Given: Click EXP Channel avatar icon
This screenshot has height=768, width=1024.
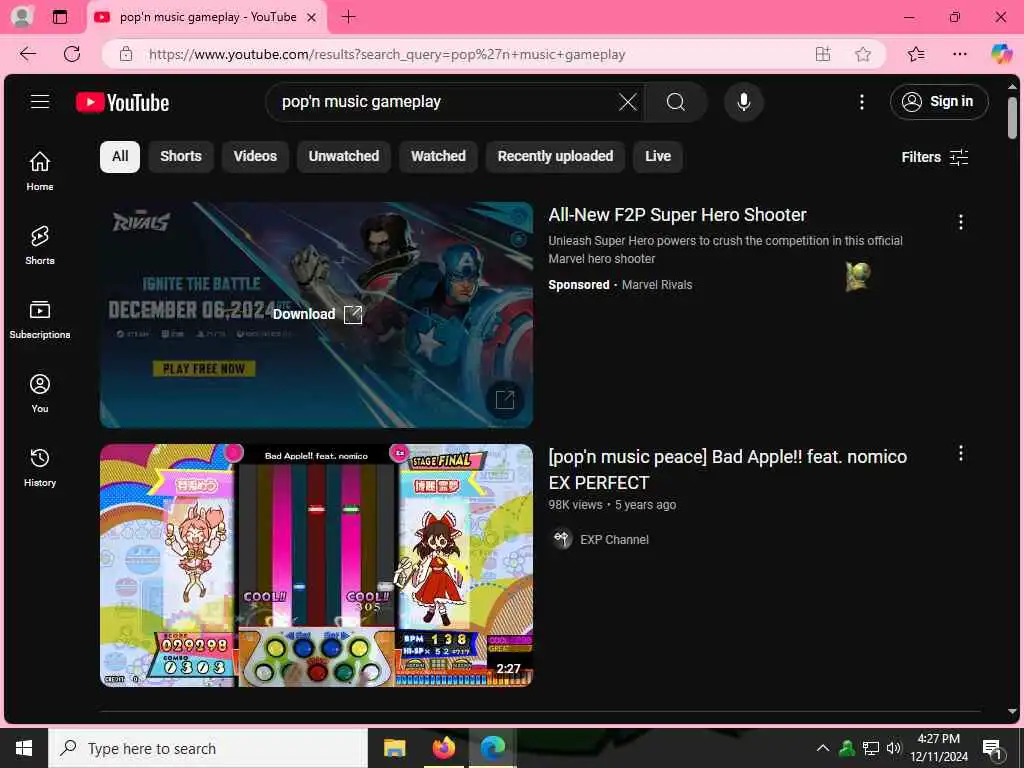Looking at the screenshot, I should click(x=562, y=539).
